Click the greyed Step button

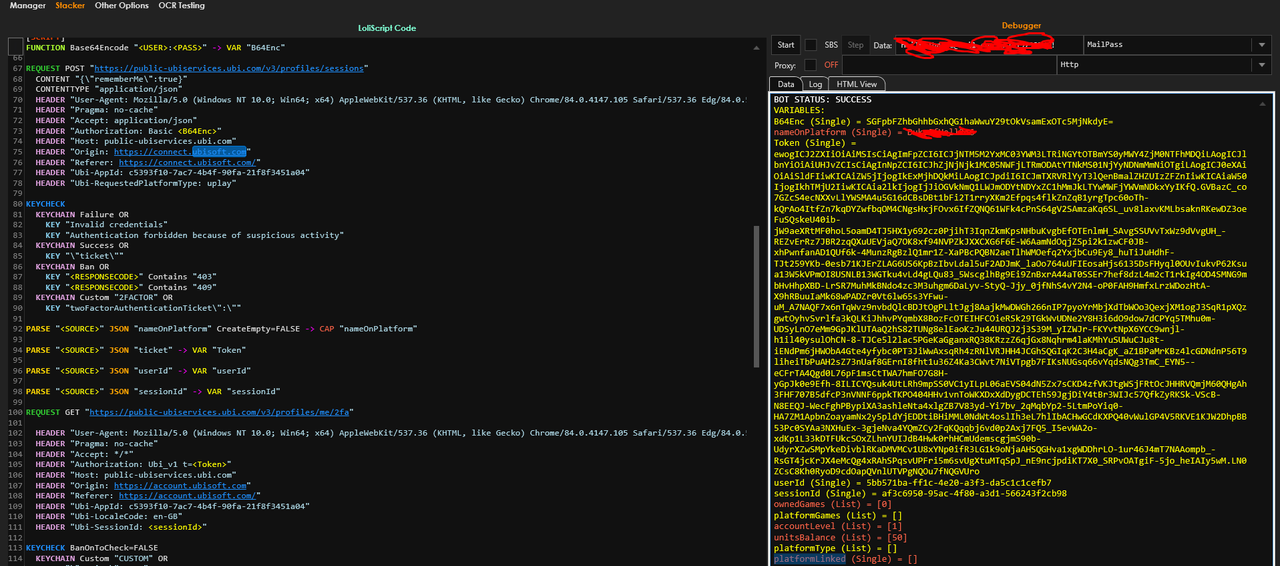[856, 45]
